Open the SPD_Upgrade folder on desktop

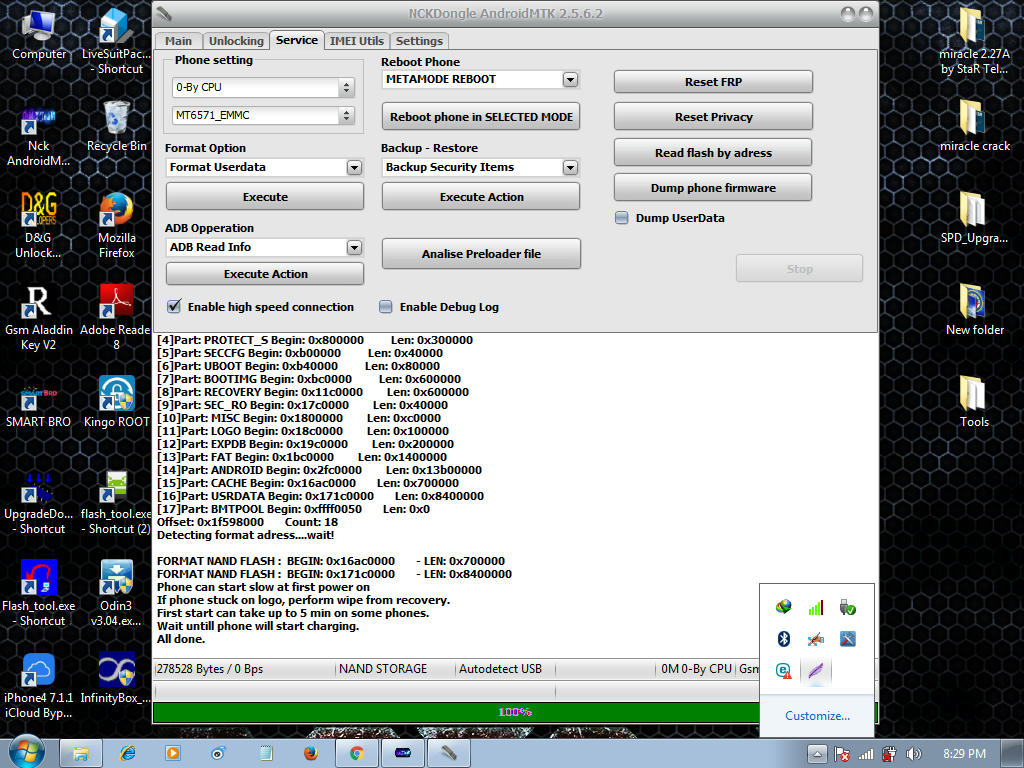click(x=974, y=219)
